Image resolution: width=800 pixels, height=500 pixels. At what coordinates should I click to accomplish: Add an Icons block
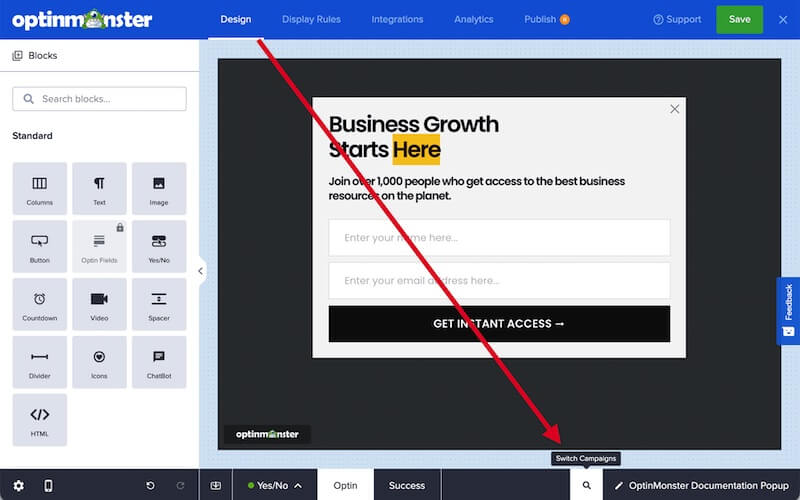click(x=99, y=362)
